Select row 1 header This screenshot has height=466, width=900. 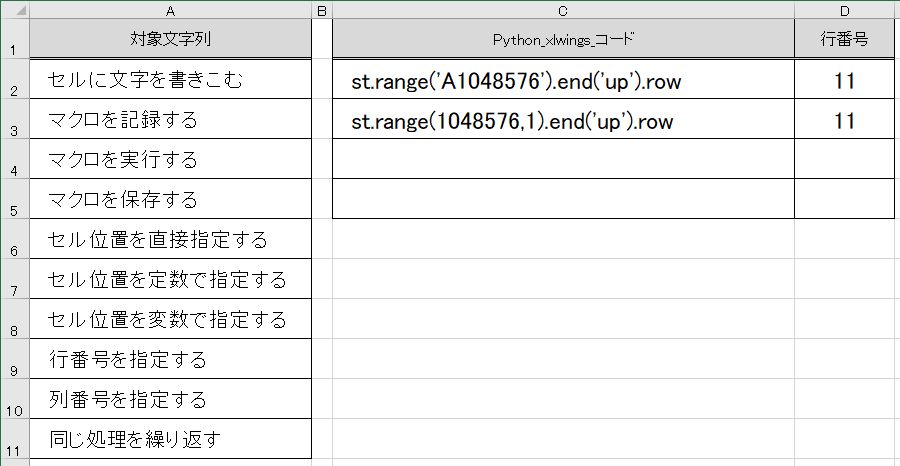[15, 38]
